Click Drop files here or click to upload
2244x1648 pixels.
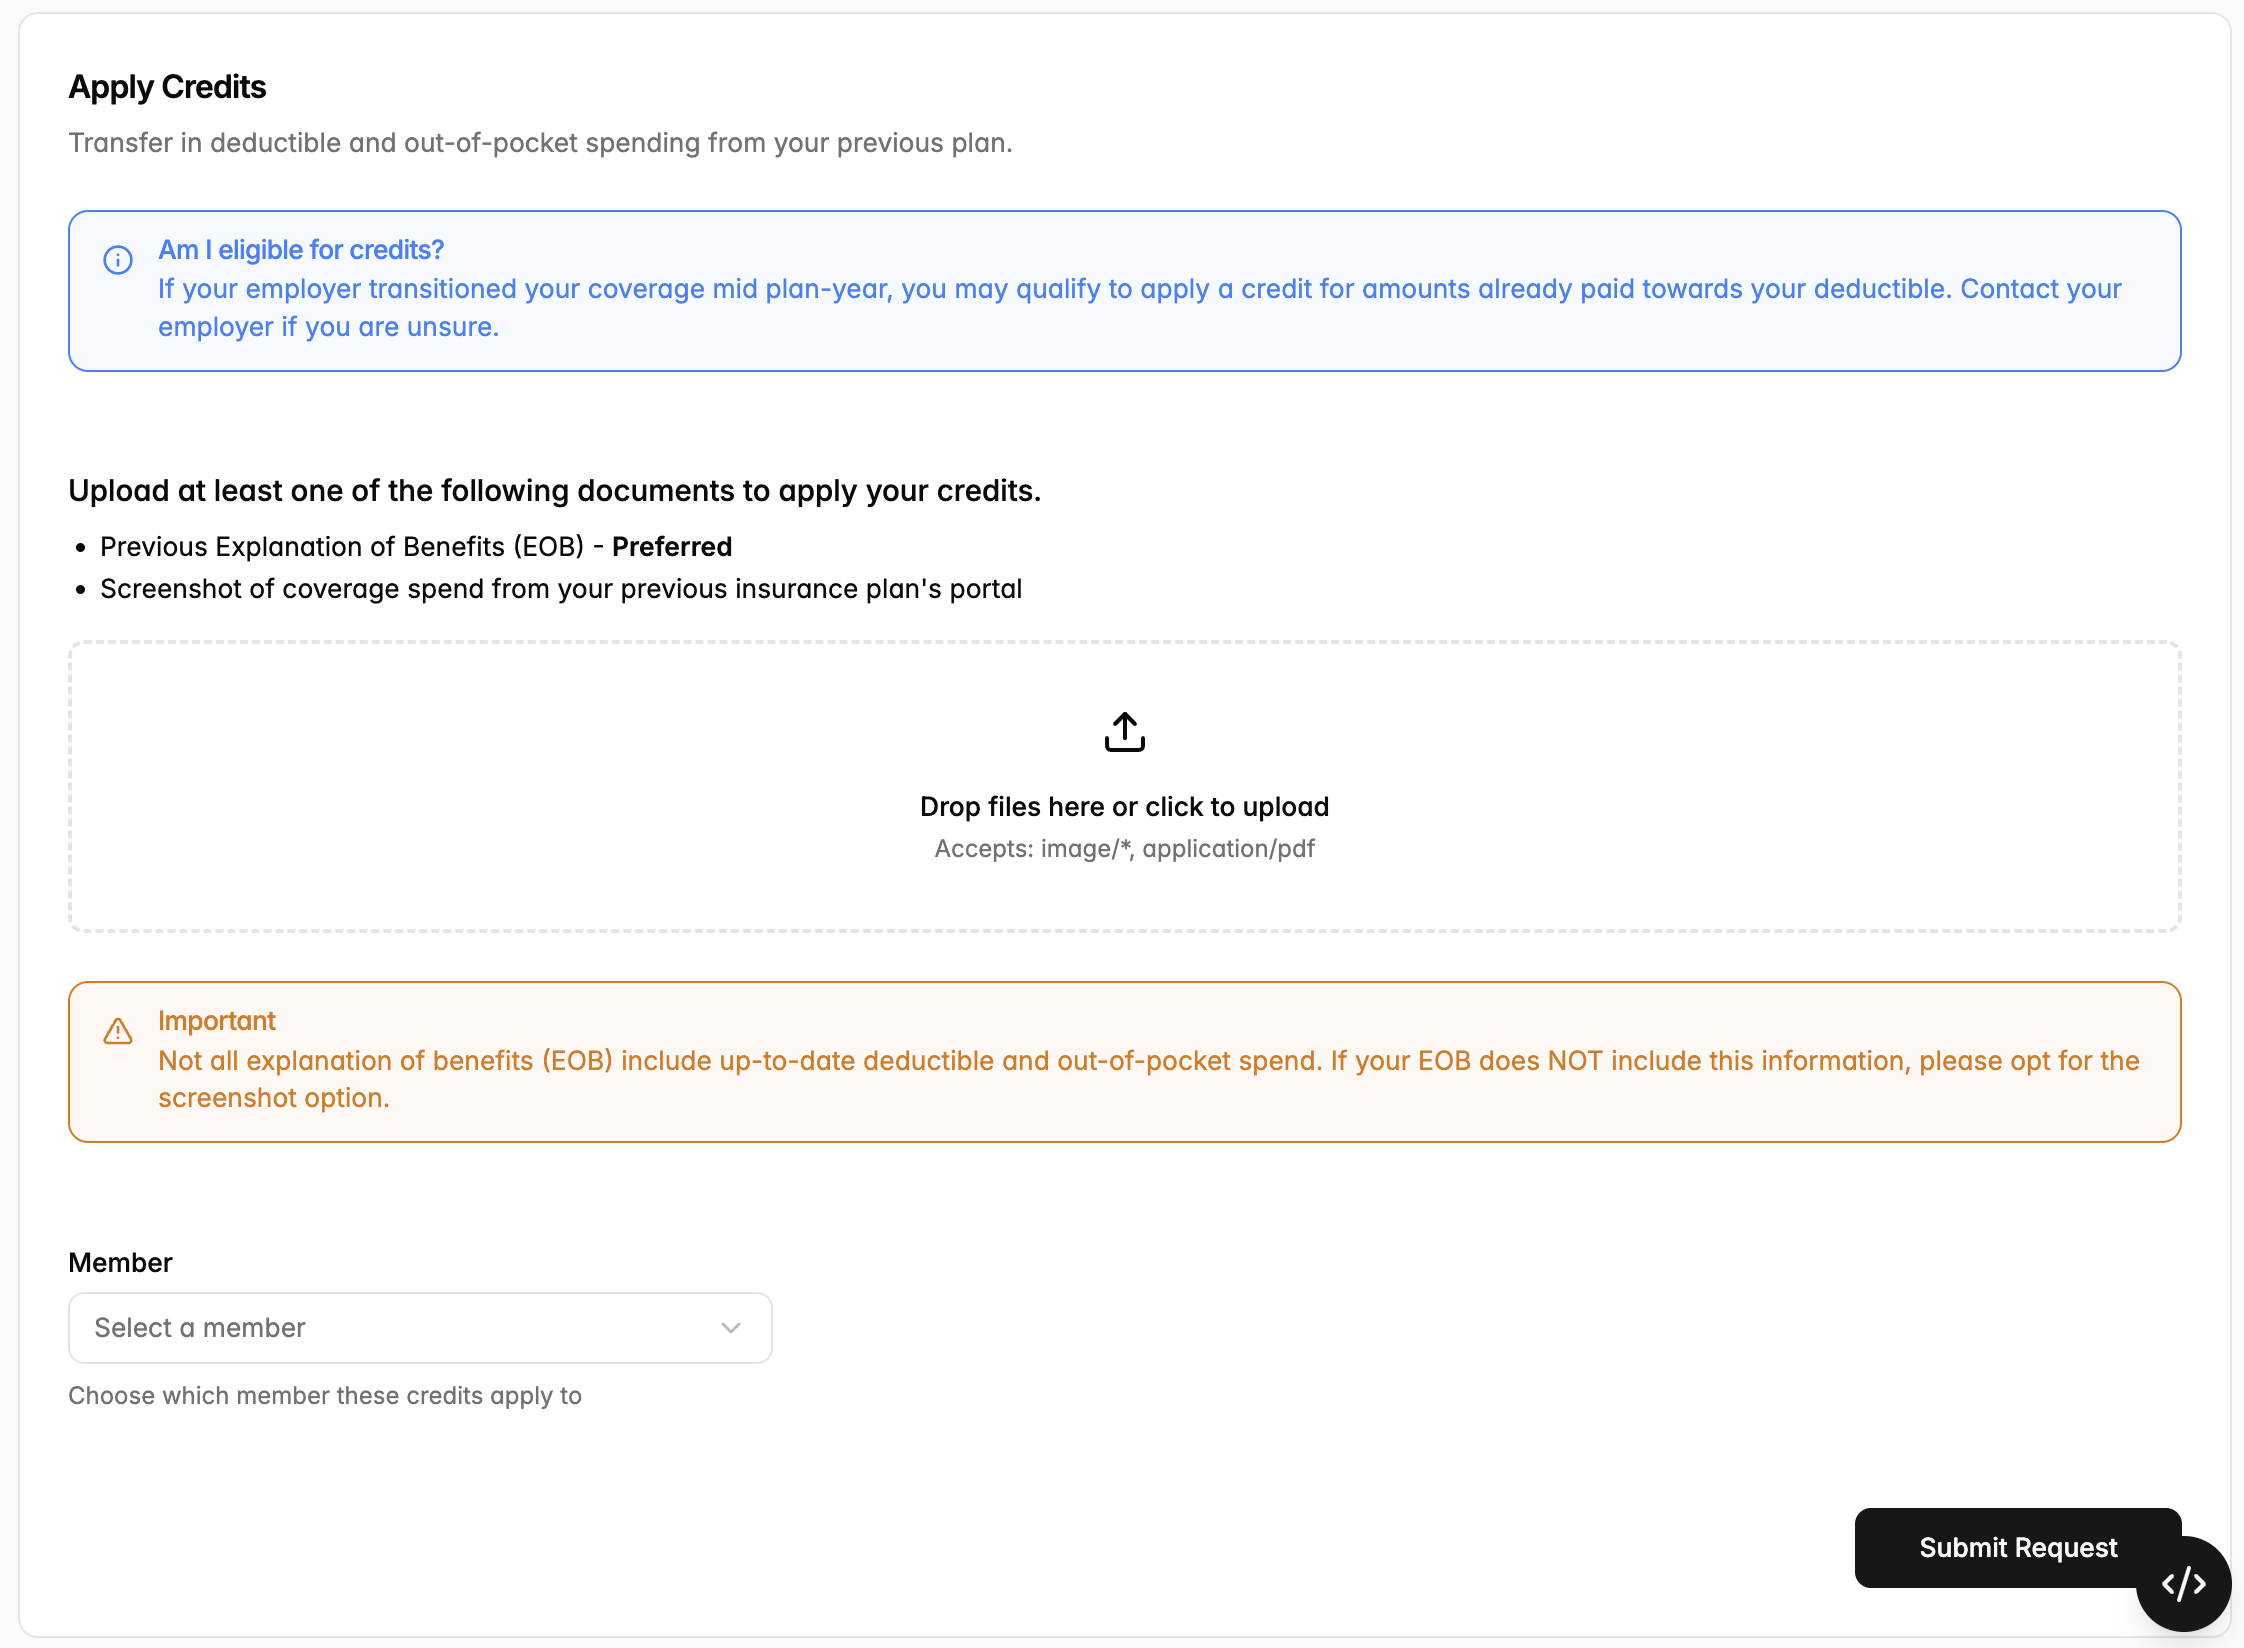[x=1124, y=806]
